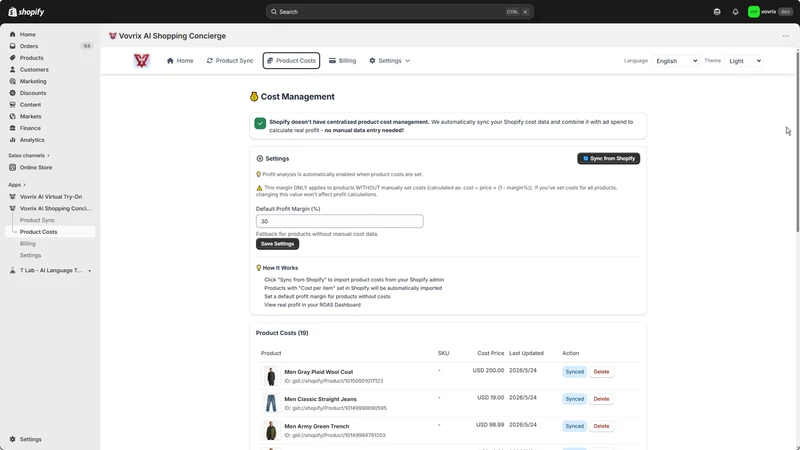Click the Orders count badge 64
The width and height of the screenshot is (800, 450).
click(87, 46)
